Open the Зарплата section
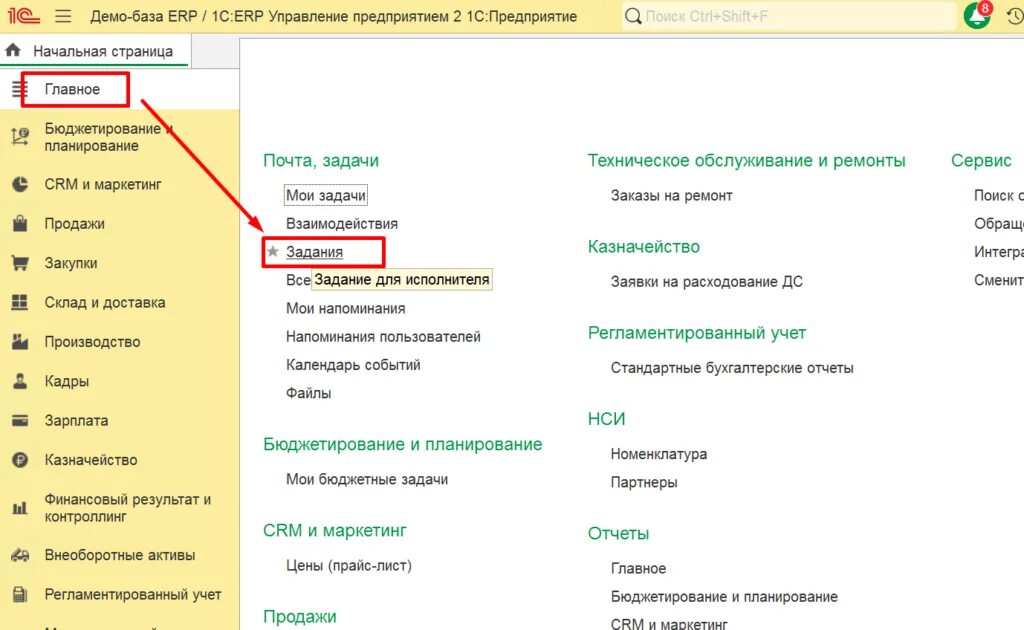Screen dimensions: 1024x630 click(x=76, y=420)
